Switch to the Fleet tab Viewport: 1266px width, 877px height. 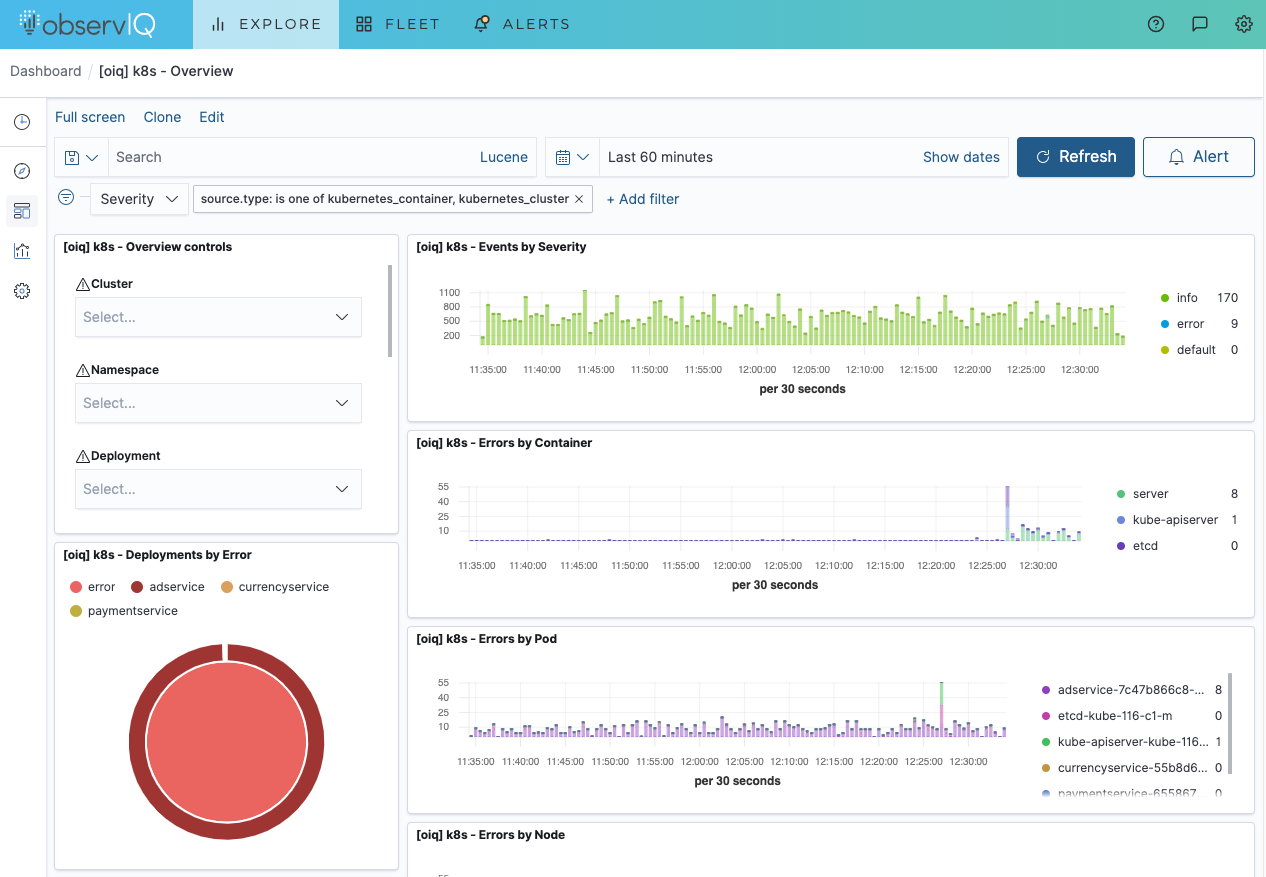tap(398, 24)
